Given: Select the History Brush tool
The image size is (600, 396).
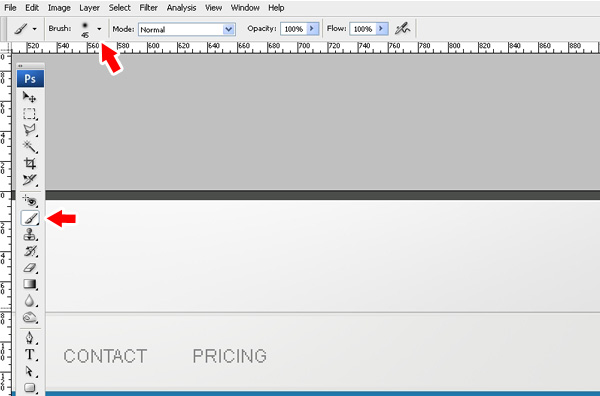Looking at the screenshot, I should (x=29, y=251).
